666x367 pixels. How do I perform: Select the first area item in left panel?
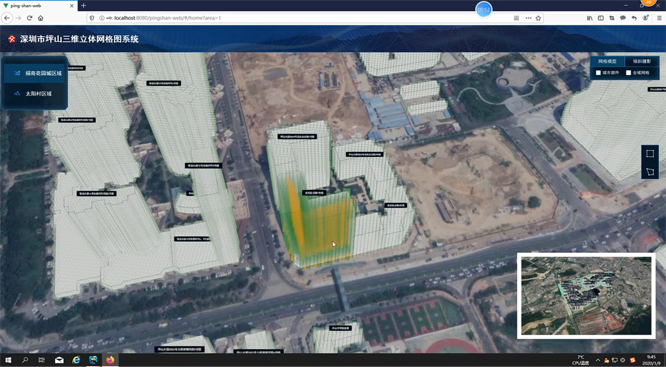(34, 73)
